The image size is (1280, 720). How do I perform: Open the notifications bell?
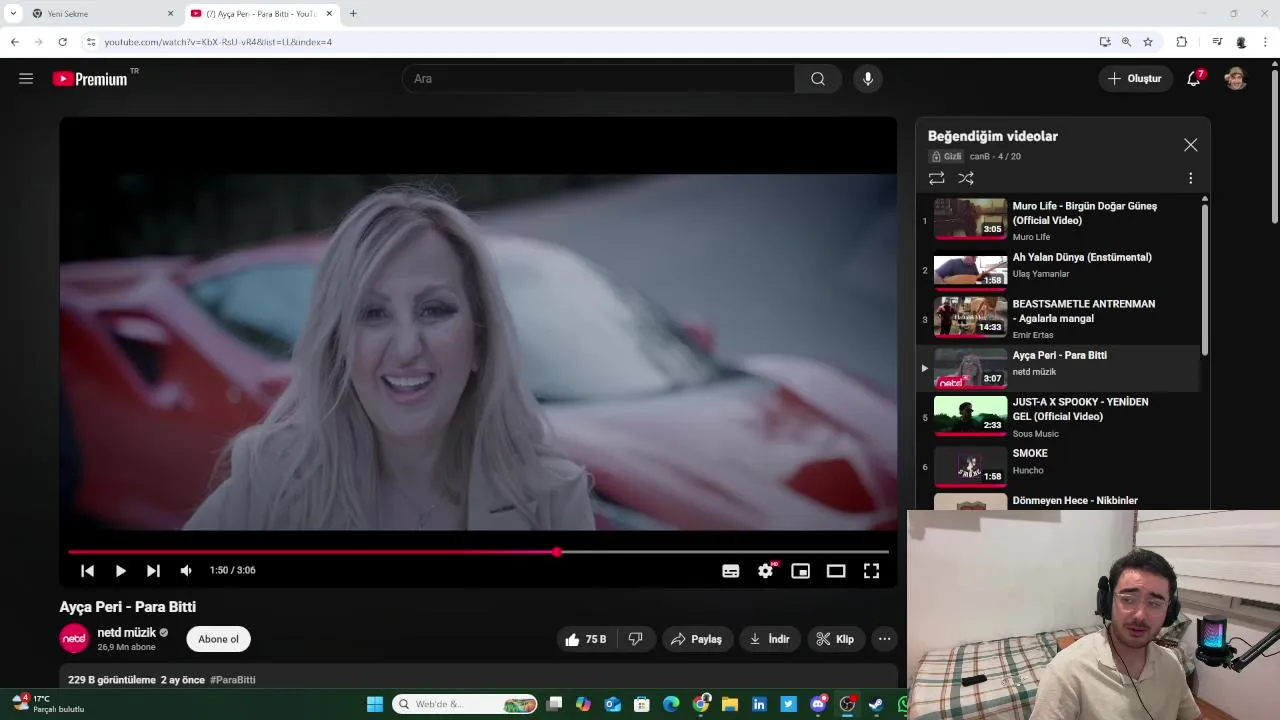pyautogui.click(x=1194, y=79)
